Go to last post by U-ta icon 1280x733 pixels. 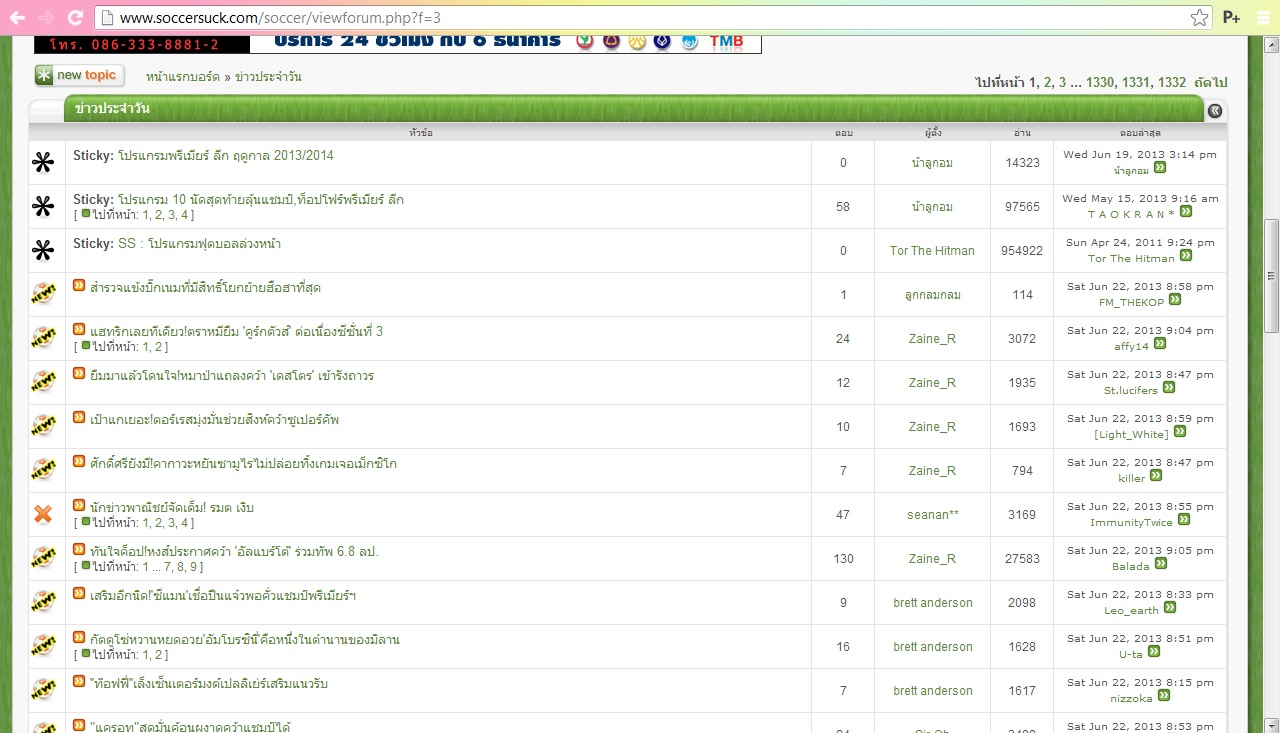click(x=1153, y=652)
